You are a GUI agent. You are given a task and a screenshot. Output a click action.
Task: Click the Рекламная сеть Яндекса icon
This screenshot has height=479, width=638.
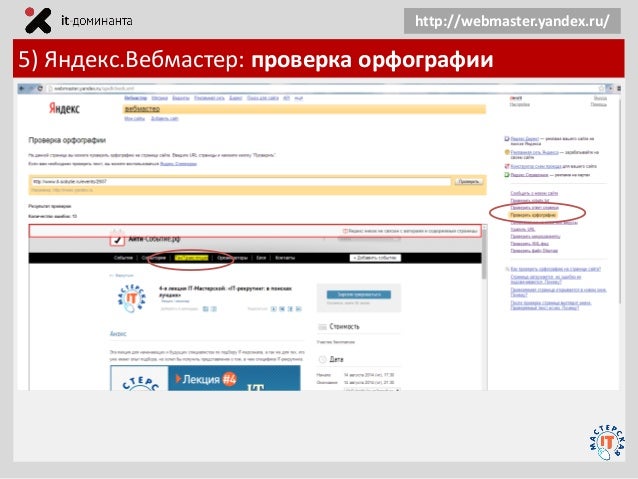507,152
